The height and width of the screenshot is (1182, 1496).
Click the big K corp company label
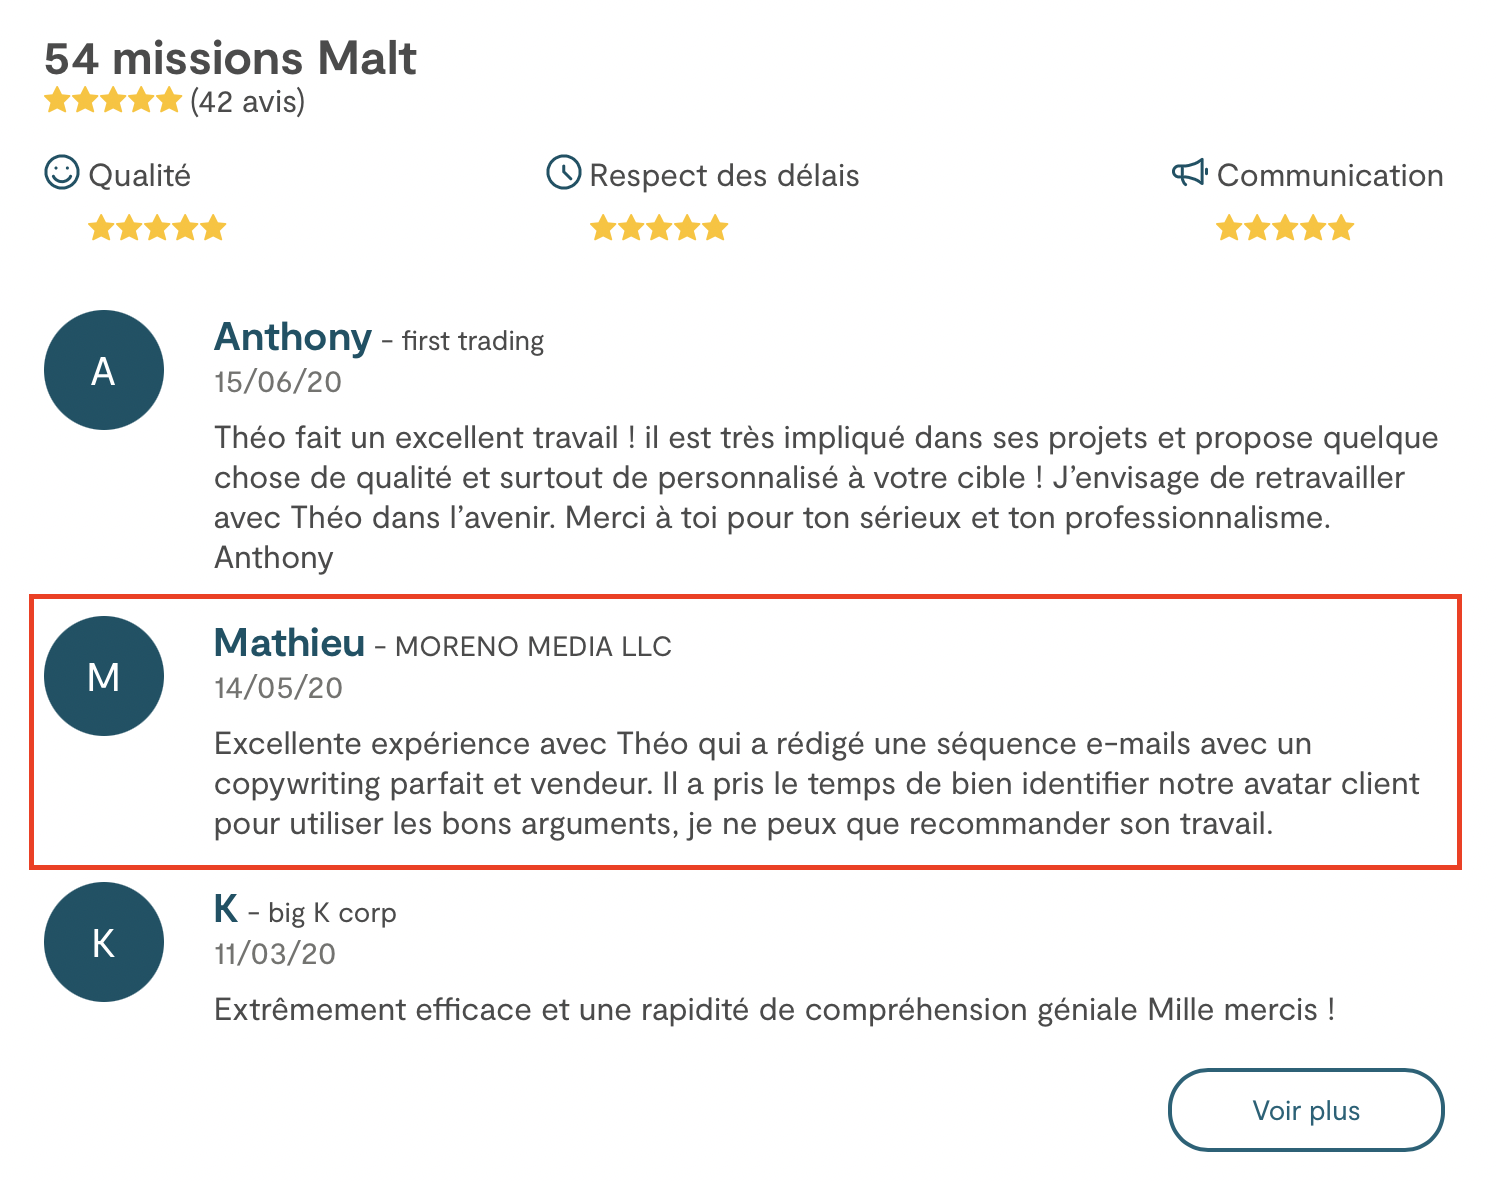point(332,913)
